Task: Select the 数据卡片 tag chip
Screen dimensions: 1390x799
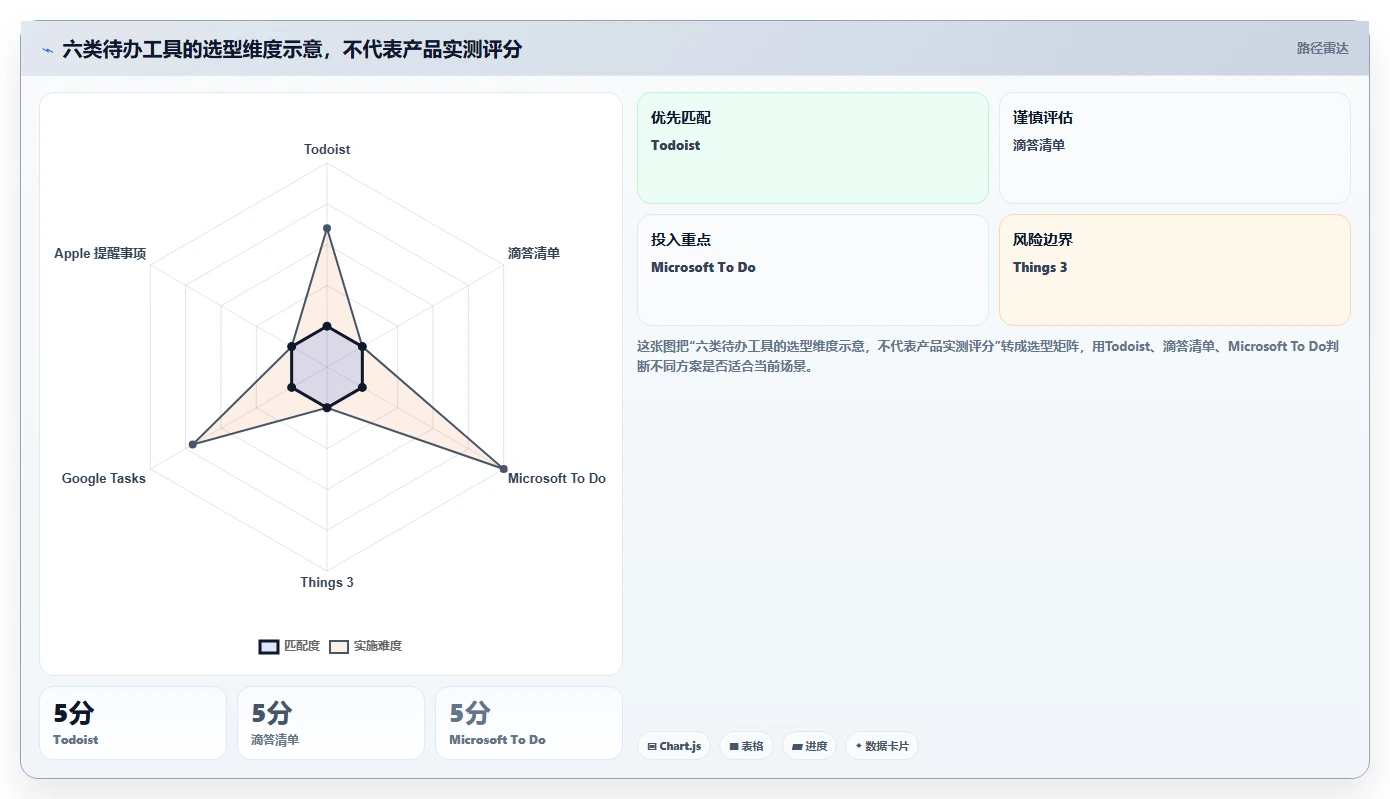Action: coord(881,746)
